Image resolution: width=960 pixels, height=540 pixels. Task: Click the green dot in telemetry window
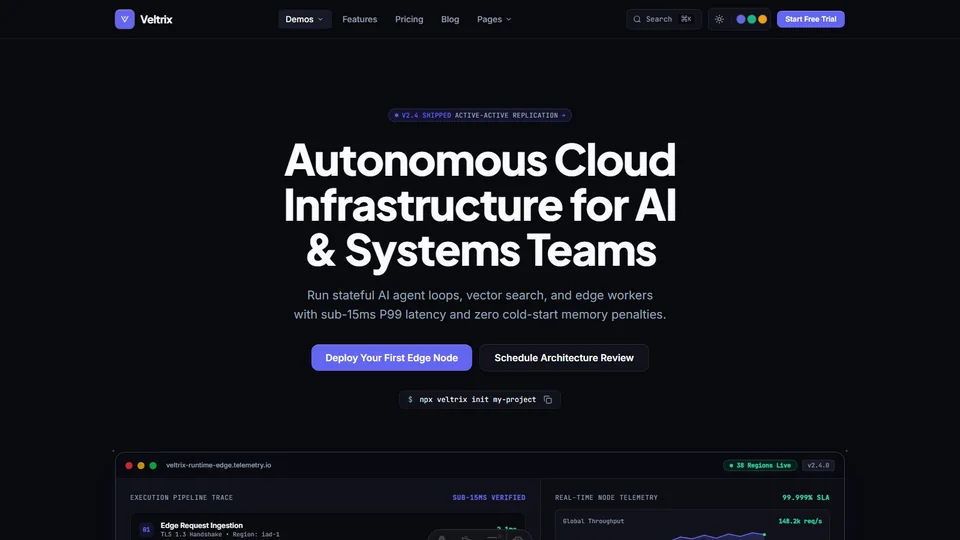153,465
